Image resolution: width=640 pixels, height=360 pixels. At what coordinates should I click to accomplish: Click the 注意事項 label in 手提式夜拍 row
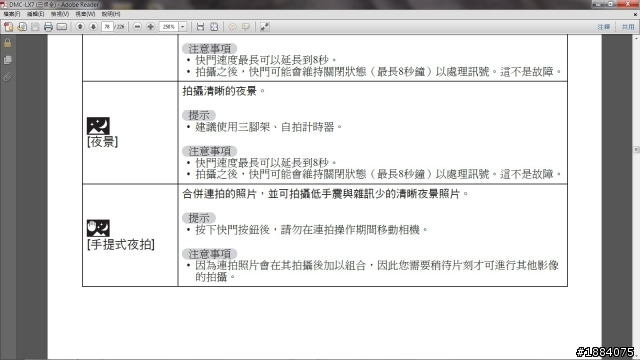209,254
